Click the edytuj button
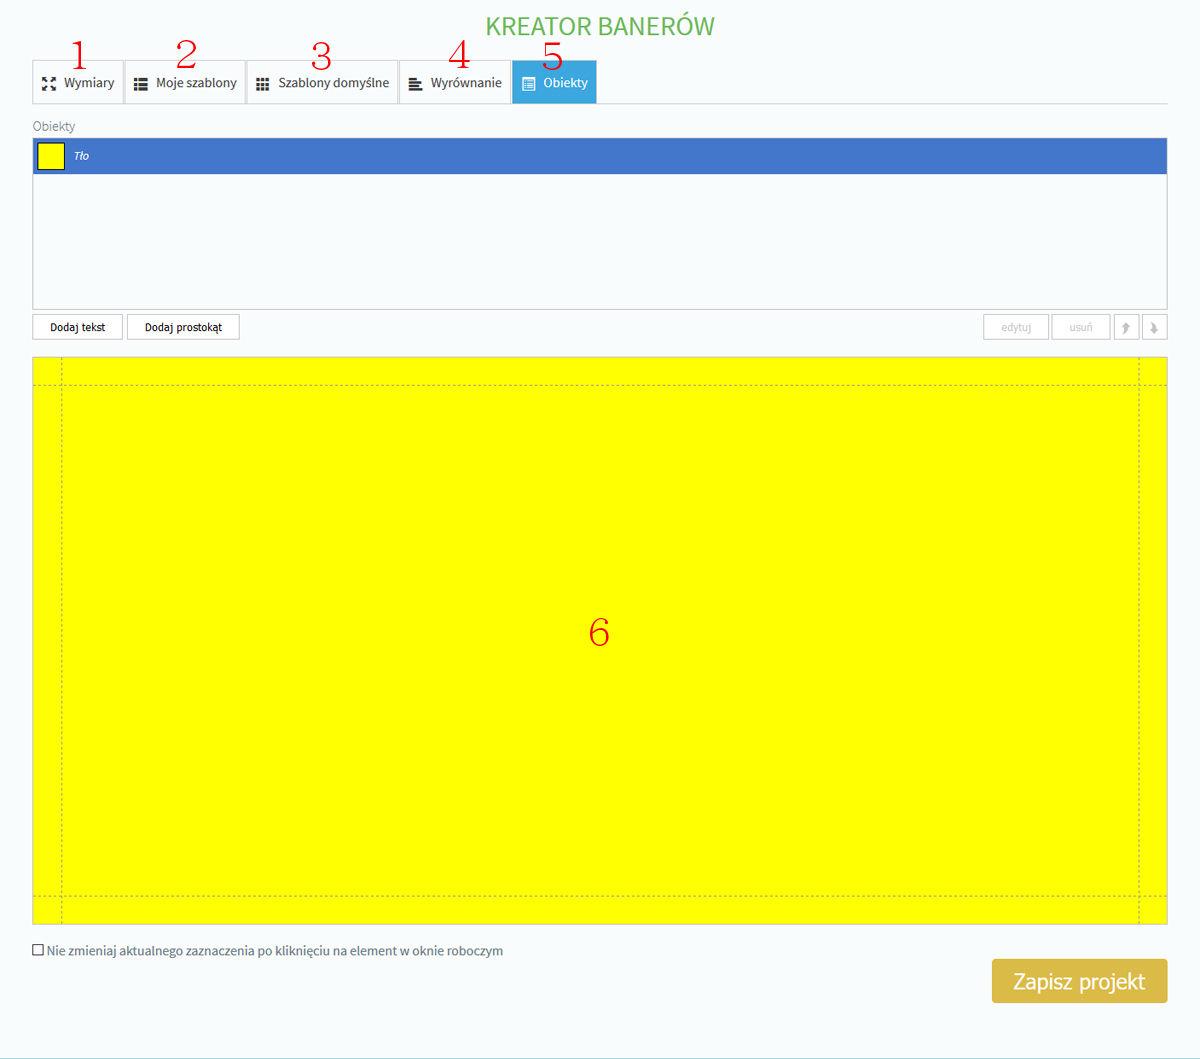The height and width of the screenshot is (1059, 1200). pyautogui.click(x=1016, y=327)
